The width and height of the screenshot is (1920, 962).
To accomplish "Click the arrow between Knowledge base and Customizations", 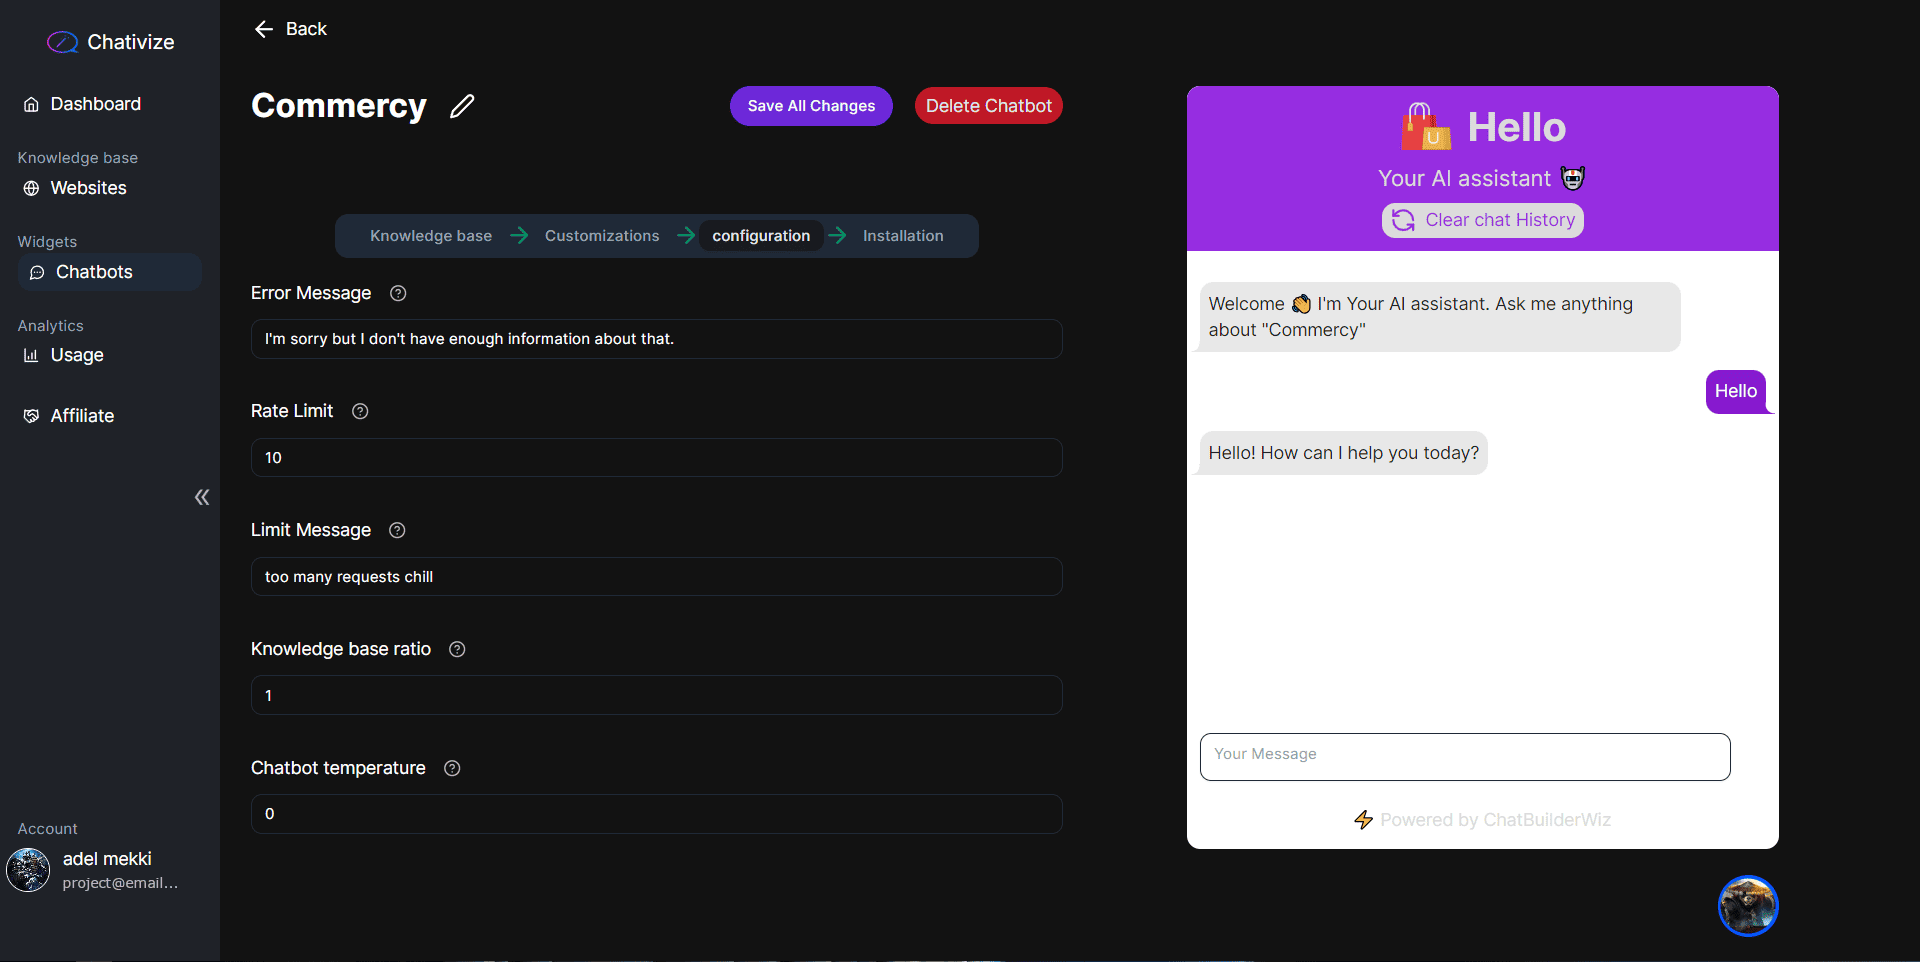I will pos(519,236).
